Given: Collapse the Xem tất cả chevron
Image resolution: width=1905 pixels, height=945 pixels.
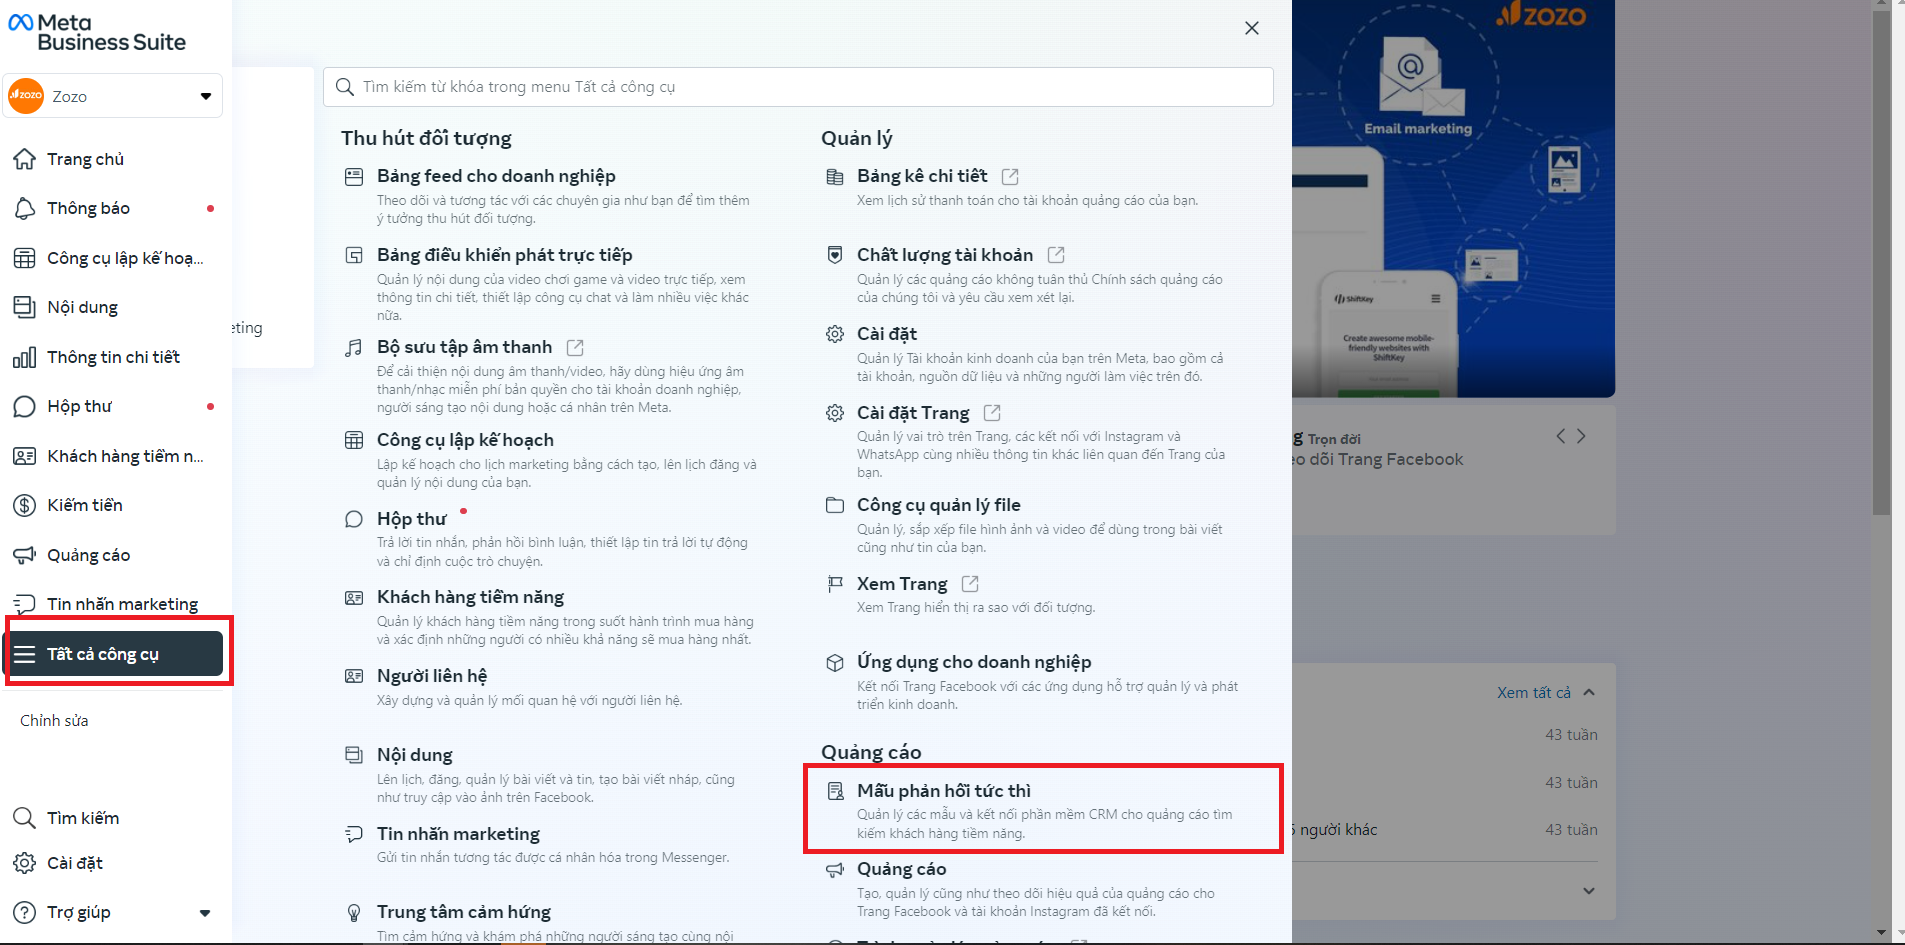Looking at the screenshot, I should (x=1589, y=692).
